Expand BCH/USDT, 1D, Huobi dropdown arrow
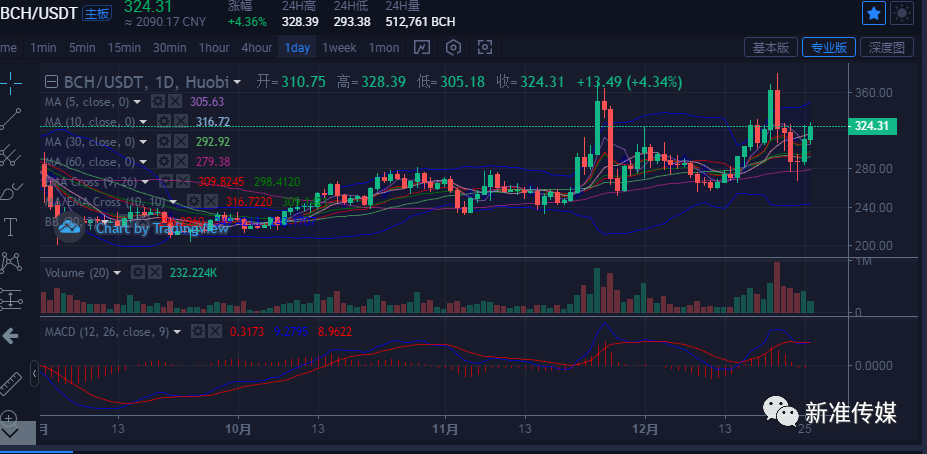927x454 pixels. (x=238, y=82)
